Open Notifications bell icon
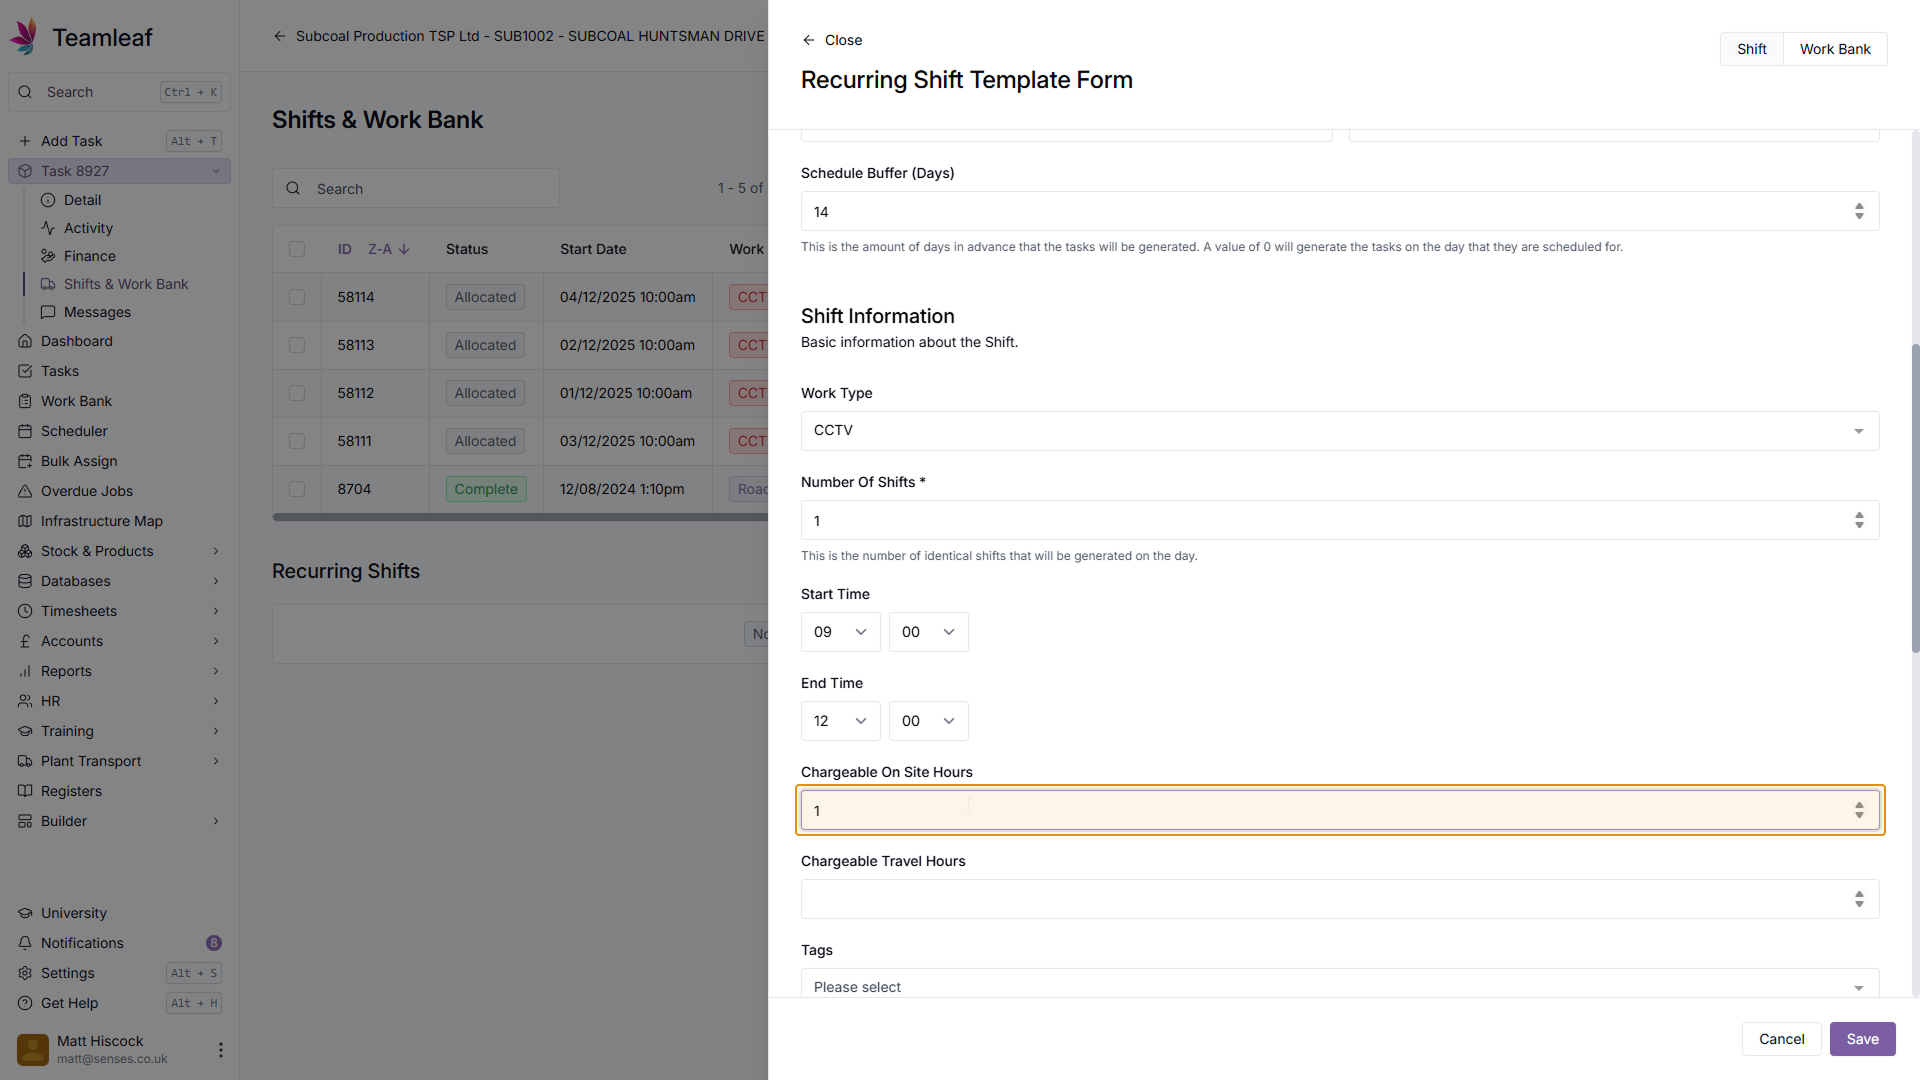This screenshot has width=1920, height=1080. coord(25,943)
